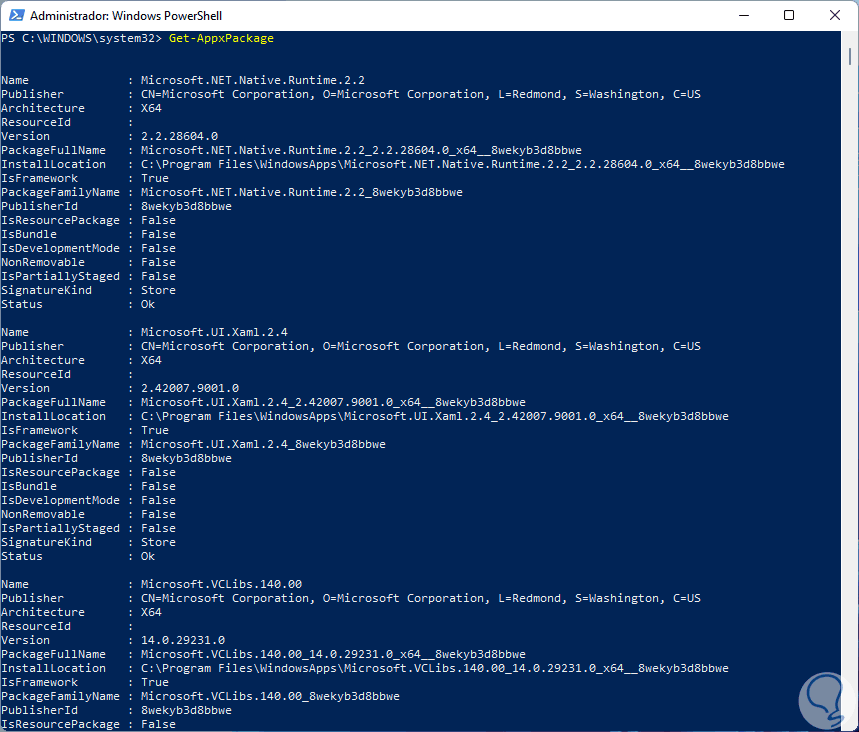859x732 pixels.
Task: Click the Get-AppxPackage command text
Action: click(x=221, y=38)
